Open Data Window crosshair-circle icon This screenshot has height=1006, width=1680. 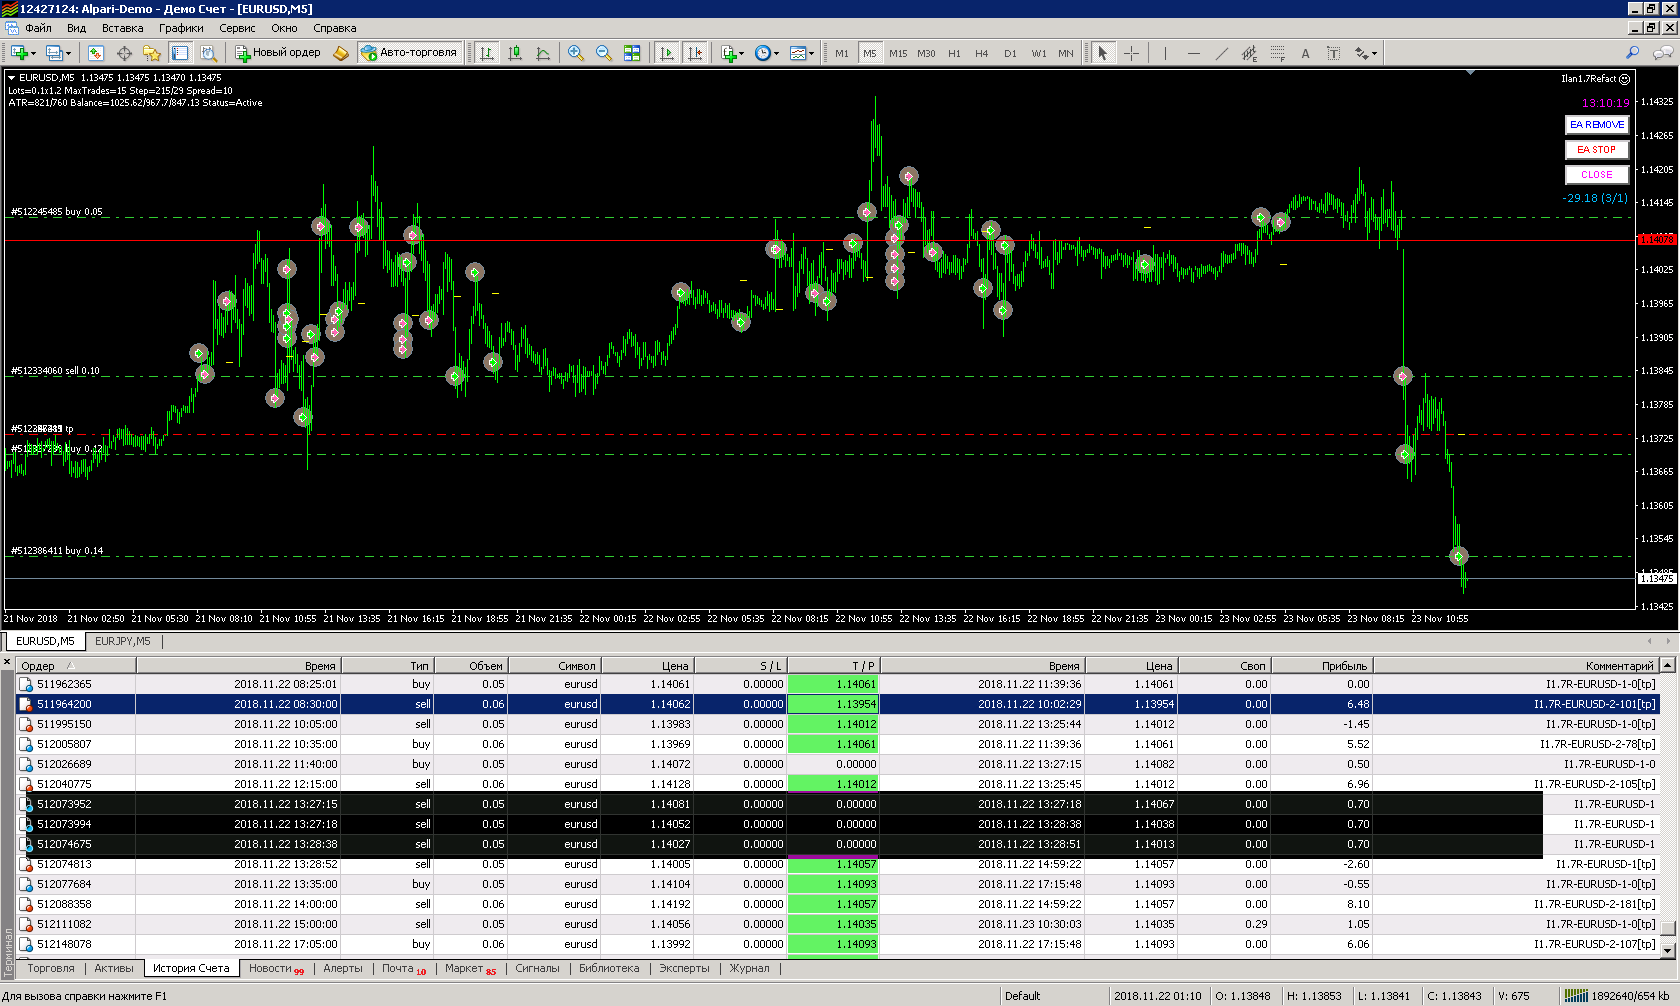coord(124,53)
